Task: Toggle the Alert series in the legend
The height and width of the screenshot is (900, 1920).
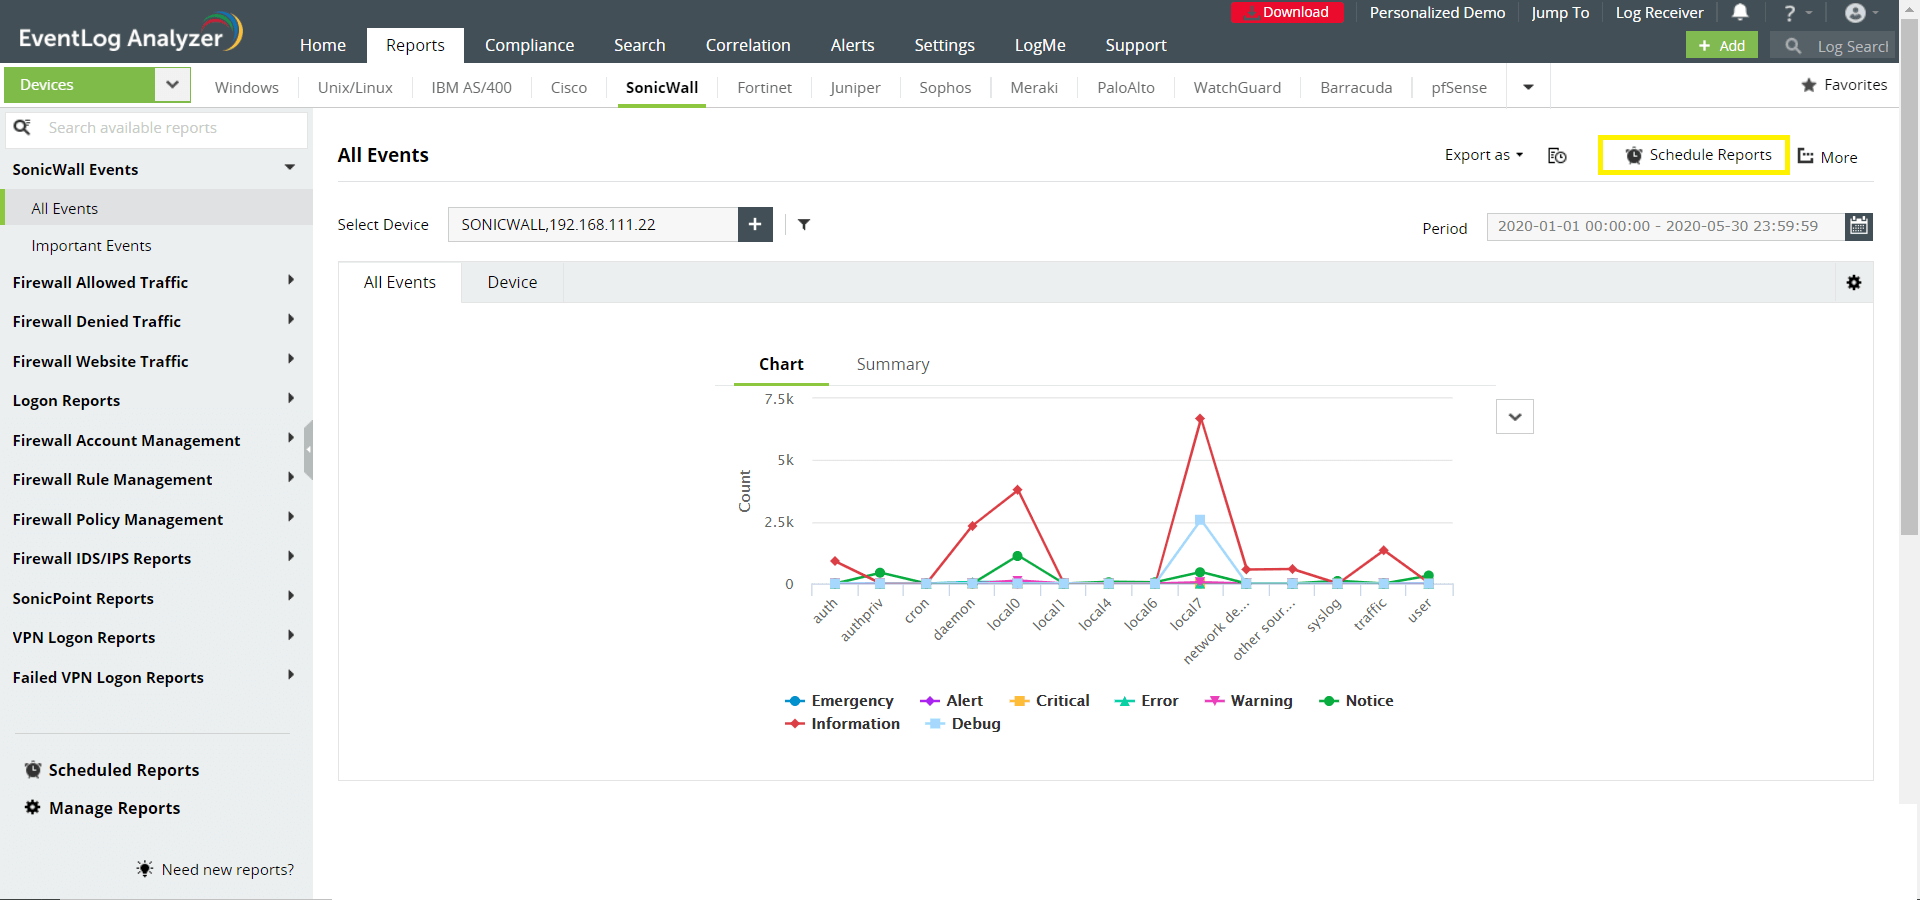Action: coord(951,701)
